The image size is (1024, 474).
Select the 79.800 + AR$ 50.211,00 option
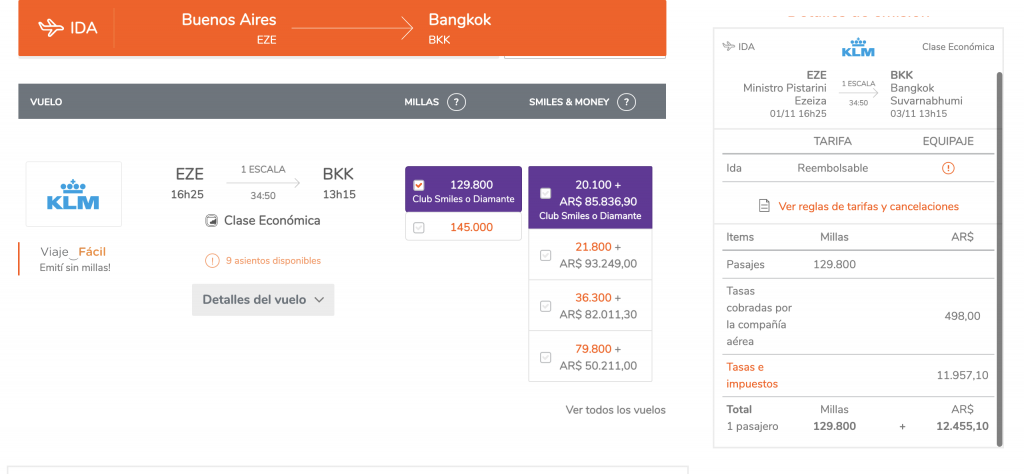pos(545,357)
